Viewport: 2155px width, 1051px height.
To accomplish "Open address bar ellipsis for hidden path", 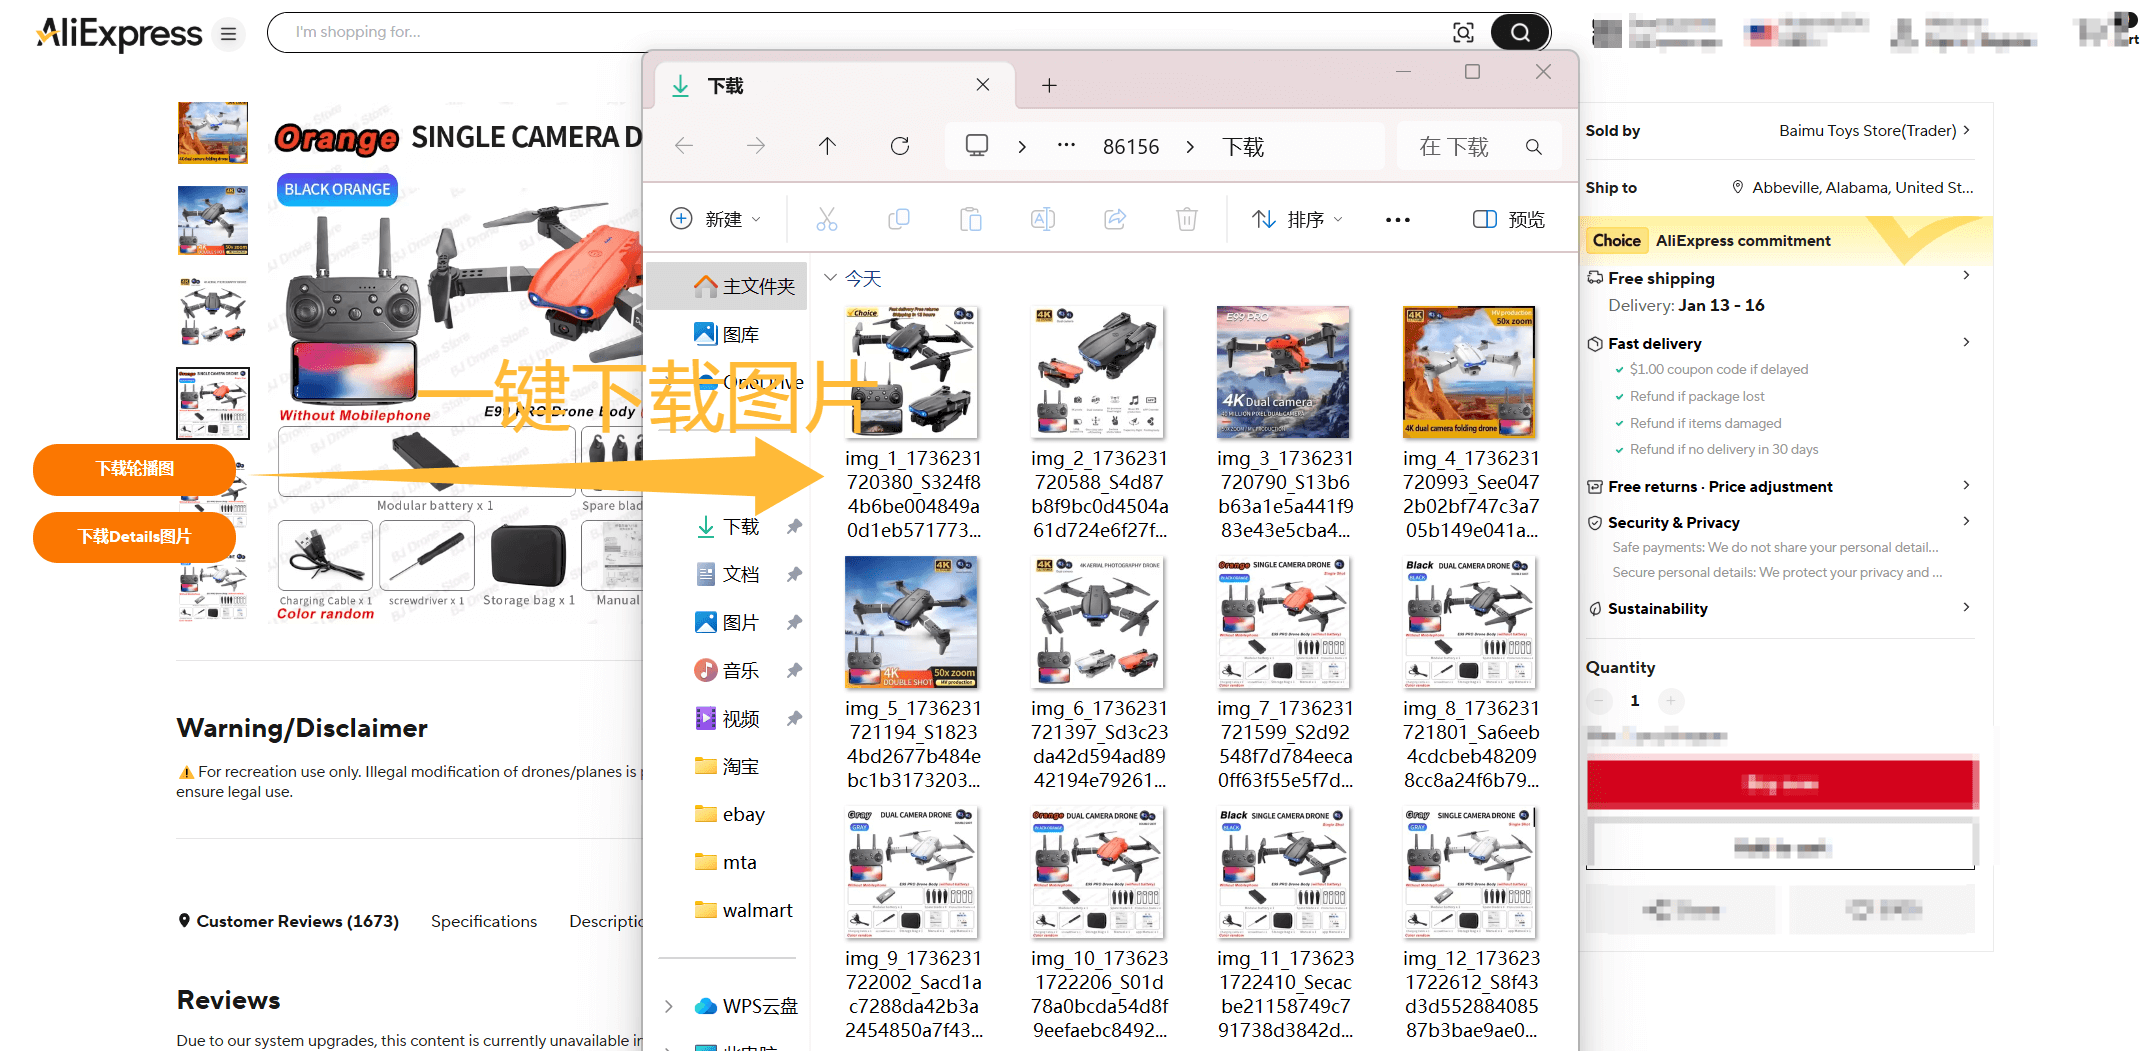I will pos(1067,146).
